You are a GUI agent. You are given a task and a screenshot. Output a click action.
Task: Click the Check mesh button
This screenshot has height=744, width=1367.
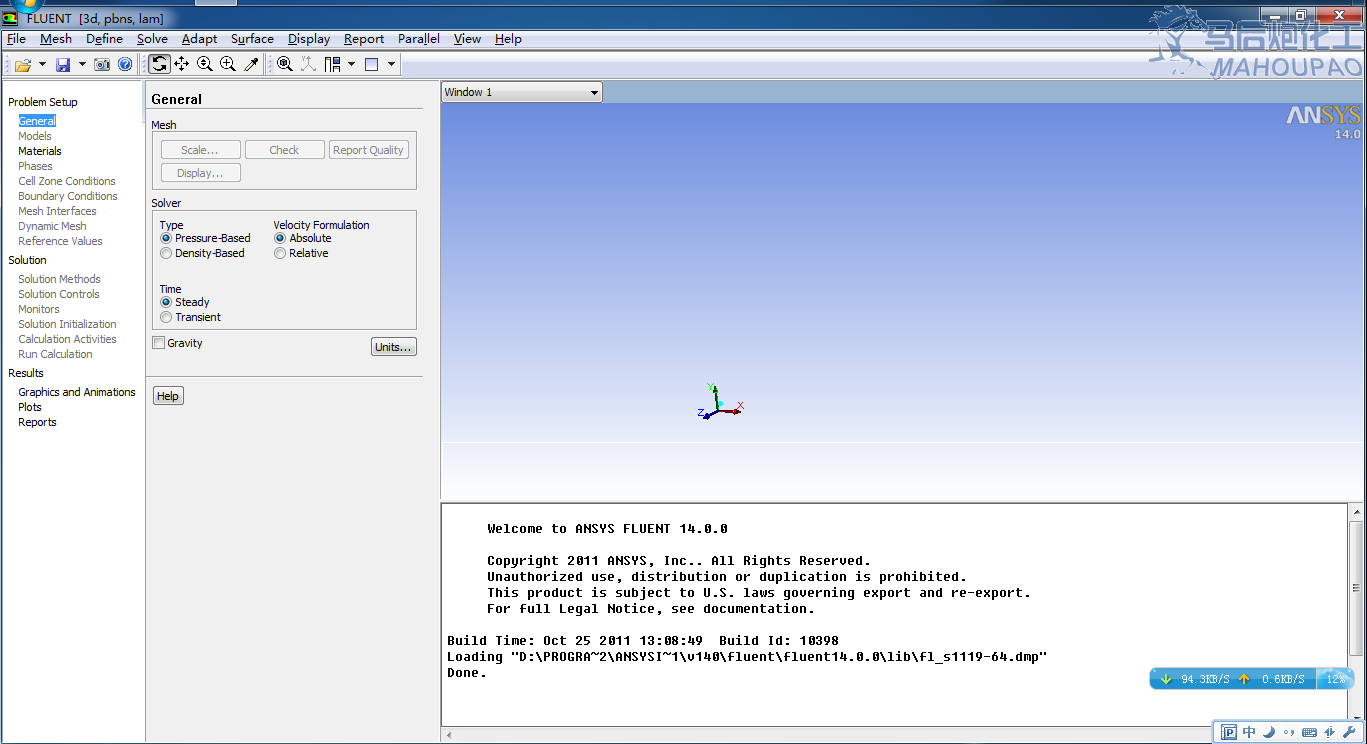284,150
